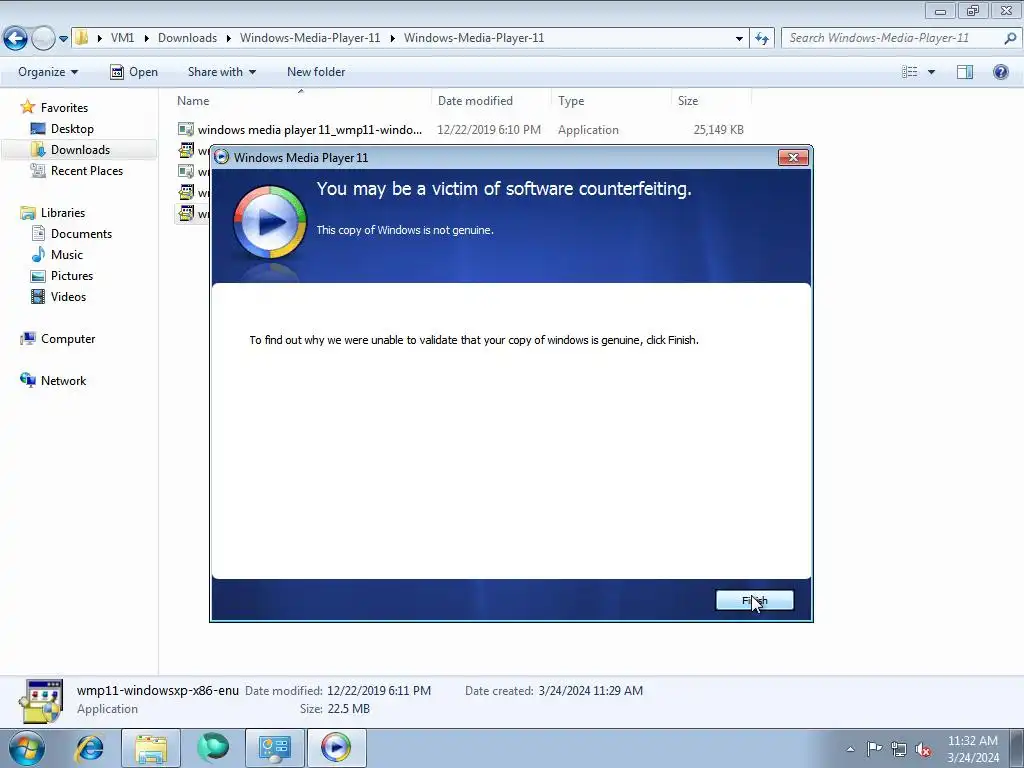Open Desktop in the navigation pane
1024x768 pixels.
click(72, 129)
